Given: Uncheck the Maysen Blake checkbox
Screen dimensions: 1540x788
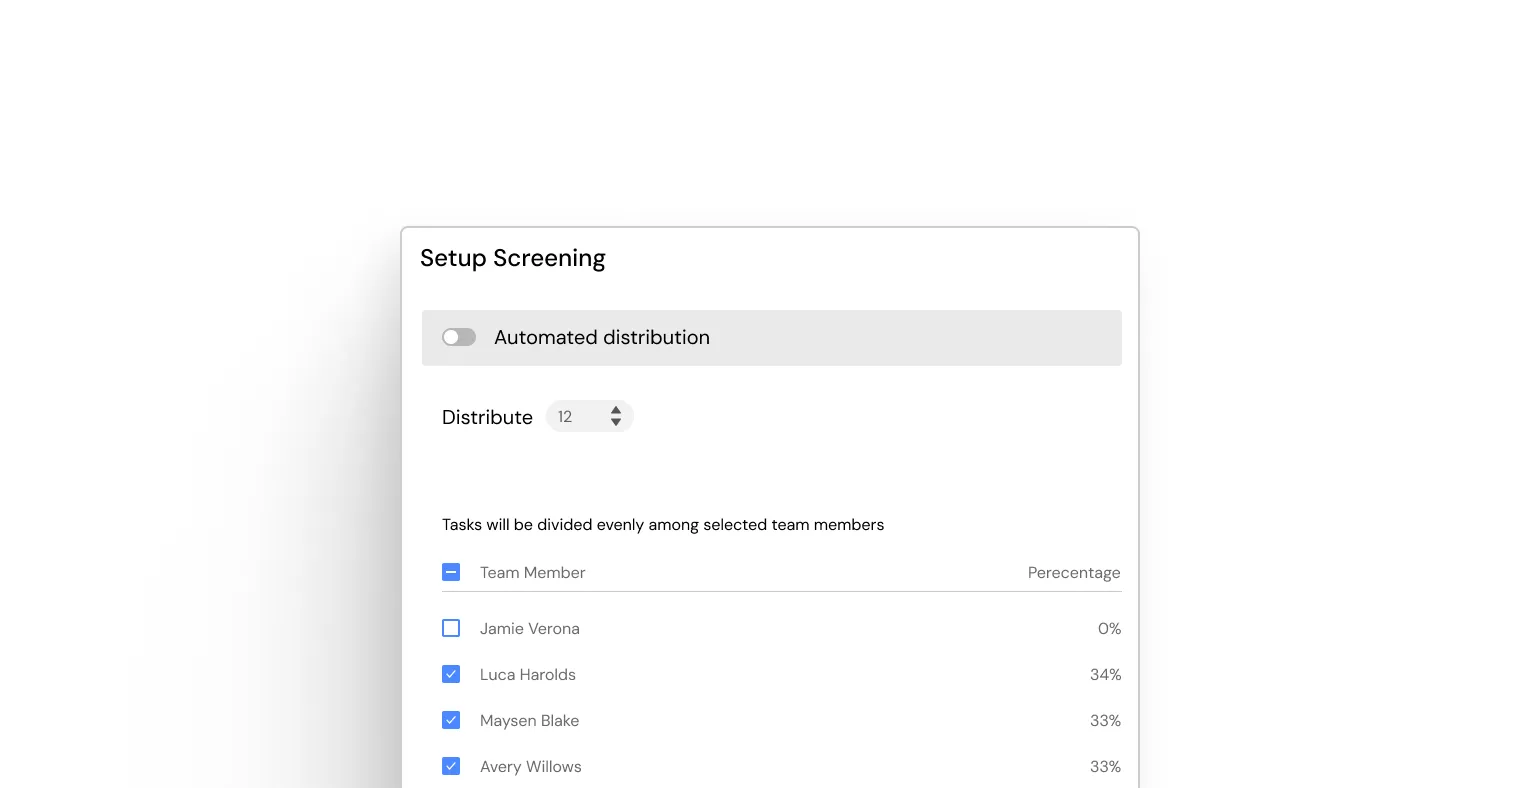Looking at the screenshot, I should click(451, 720).
